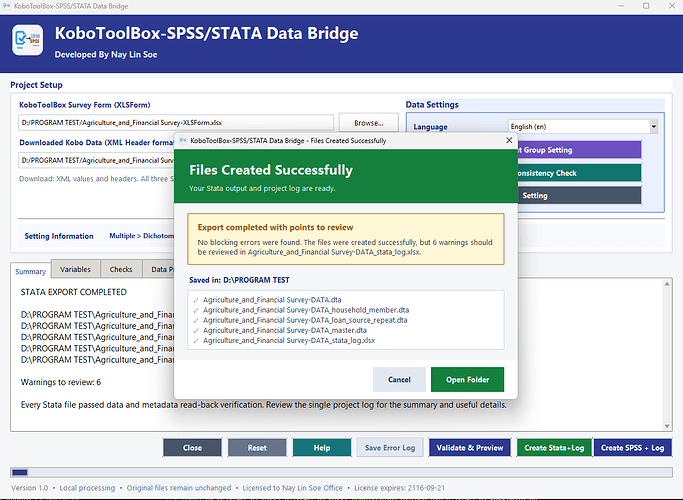The image size is (683, 500).
Task: Click the dark Setting button
Action: click(x=579, y=196)
